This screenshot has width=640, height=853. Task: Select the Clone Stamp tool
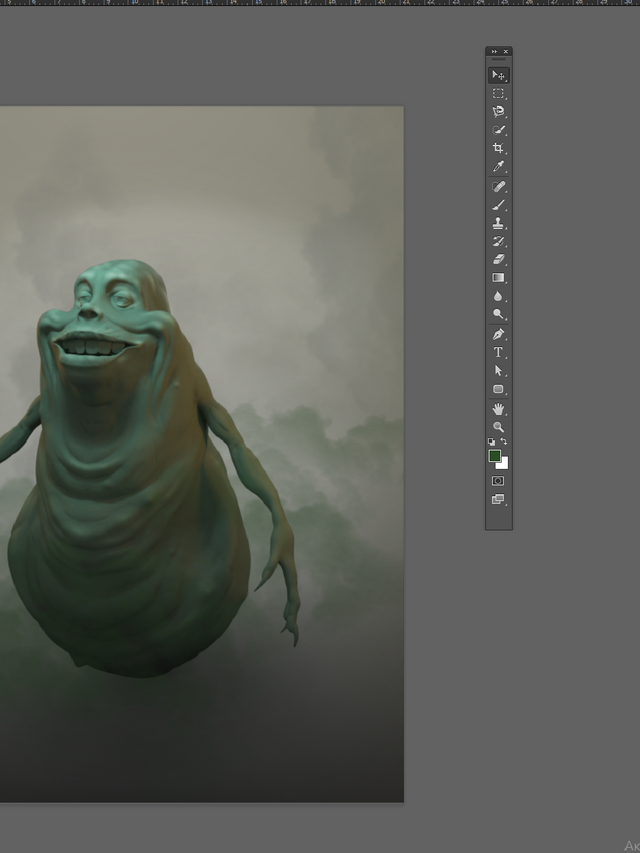499,223
